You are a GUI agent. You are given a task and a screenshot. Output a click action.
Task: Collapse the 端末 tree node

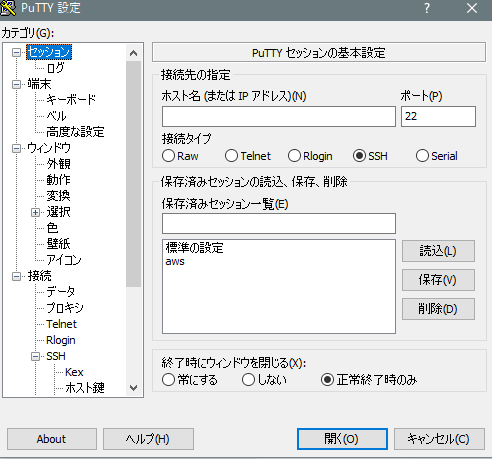tap(16, 84)
